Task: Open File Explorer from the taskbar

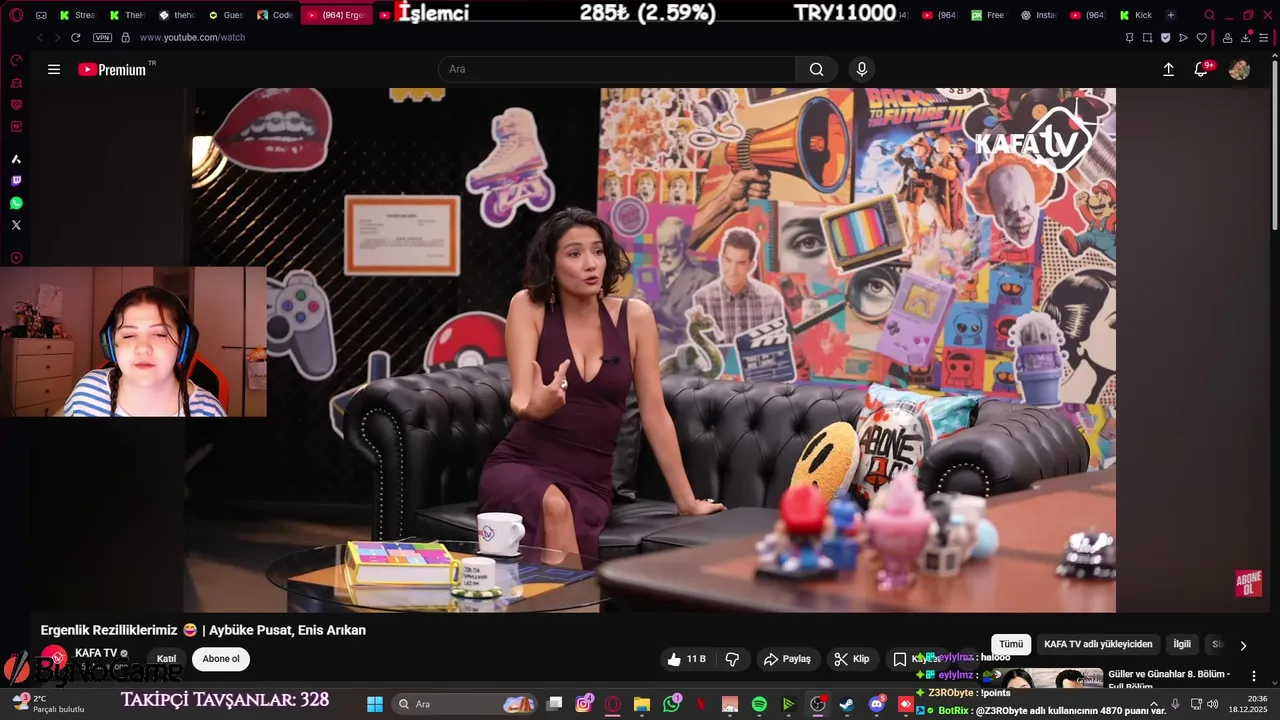Action: pos(642,704)
